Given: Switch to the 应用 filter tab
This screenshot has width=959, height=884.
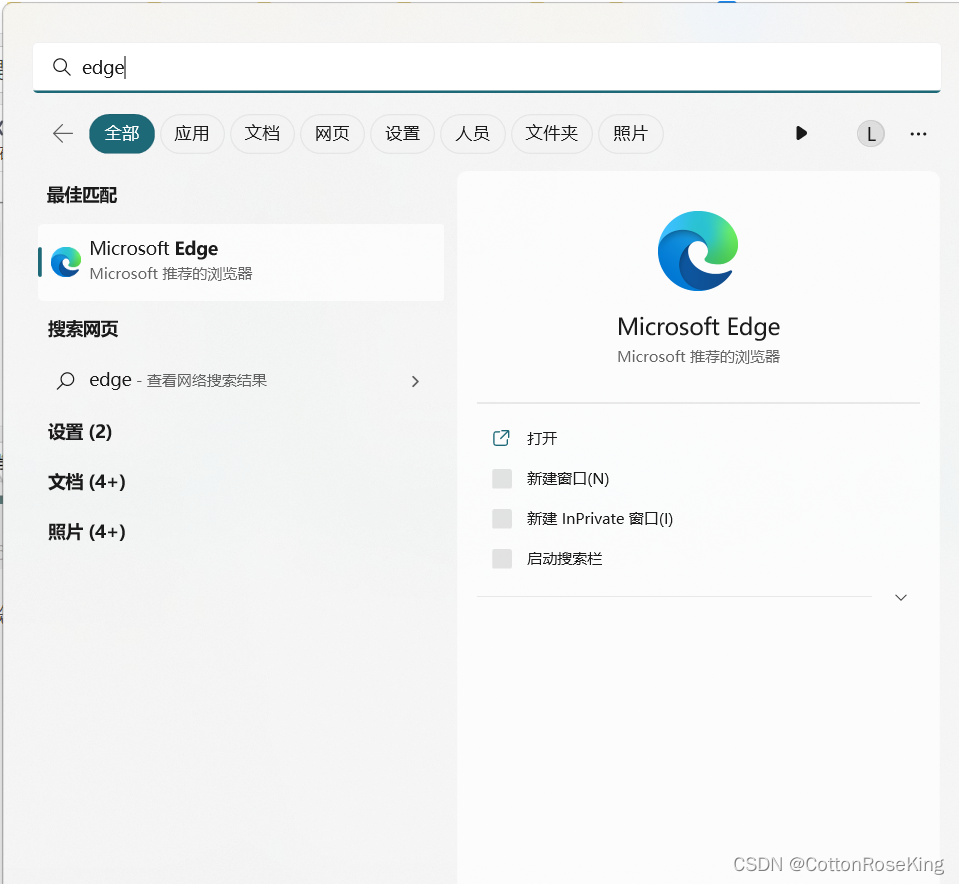Looking at the screenshot, I should pyautogui.click(x=192, y=133).
